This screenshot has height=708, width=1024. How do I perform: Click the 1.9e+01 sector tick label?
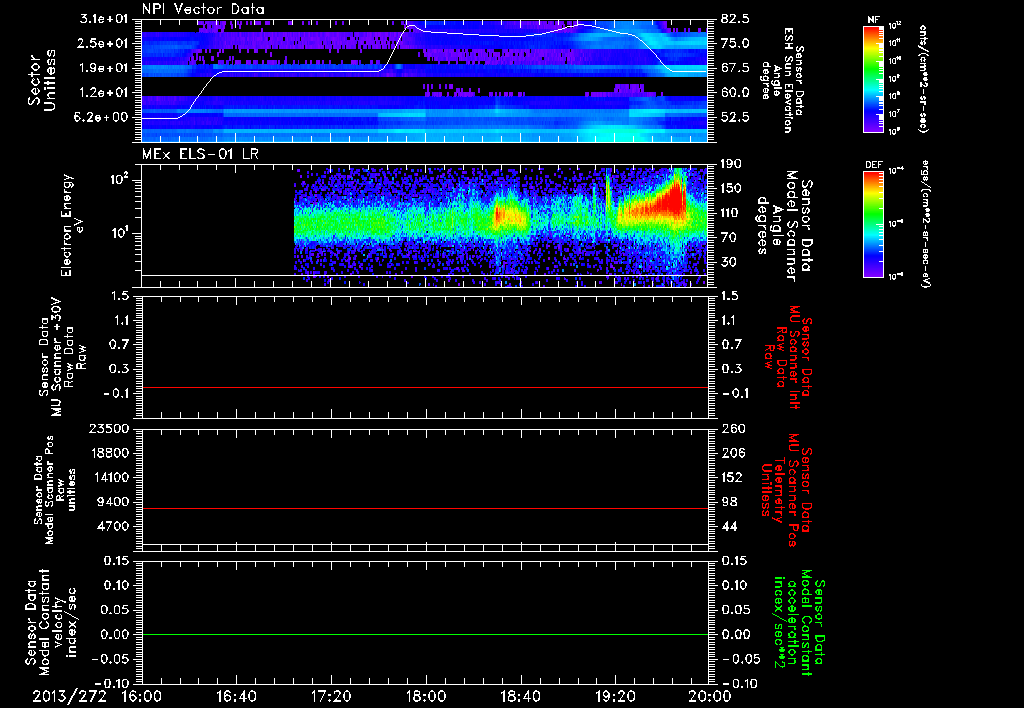click(106, 68)
